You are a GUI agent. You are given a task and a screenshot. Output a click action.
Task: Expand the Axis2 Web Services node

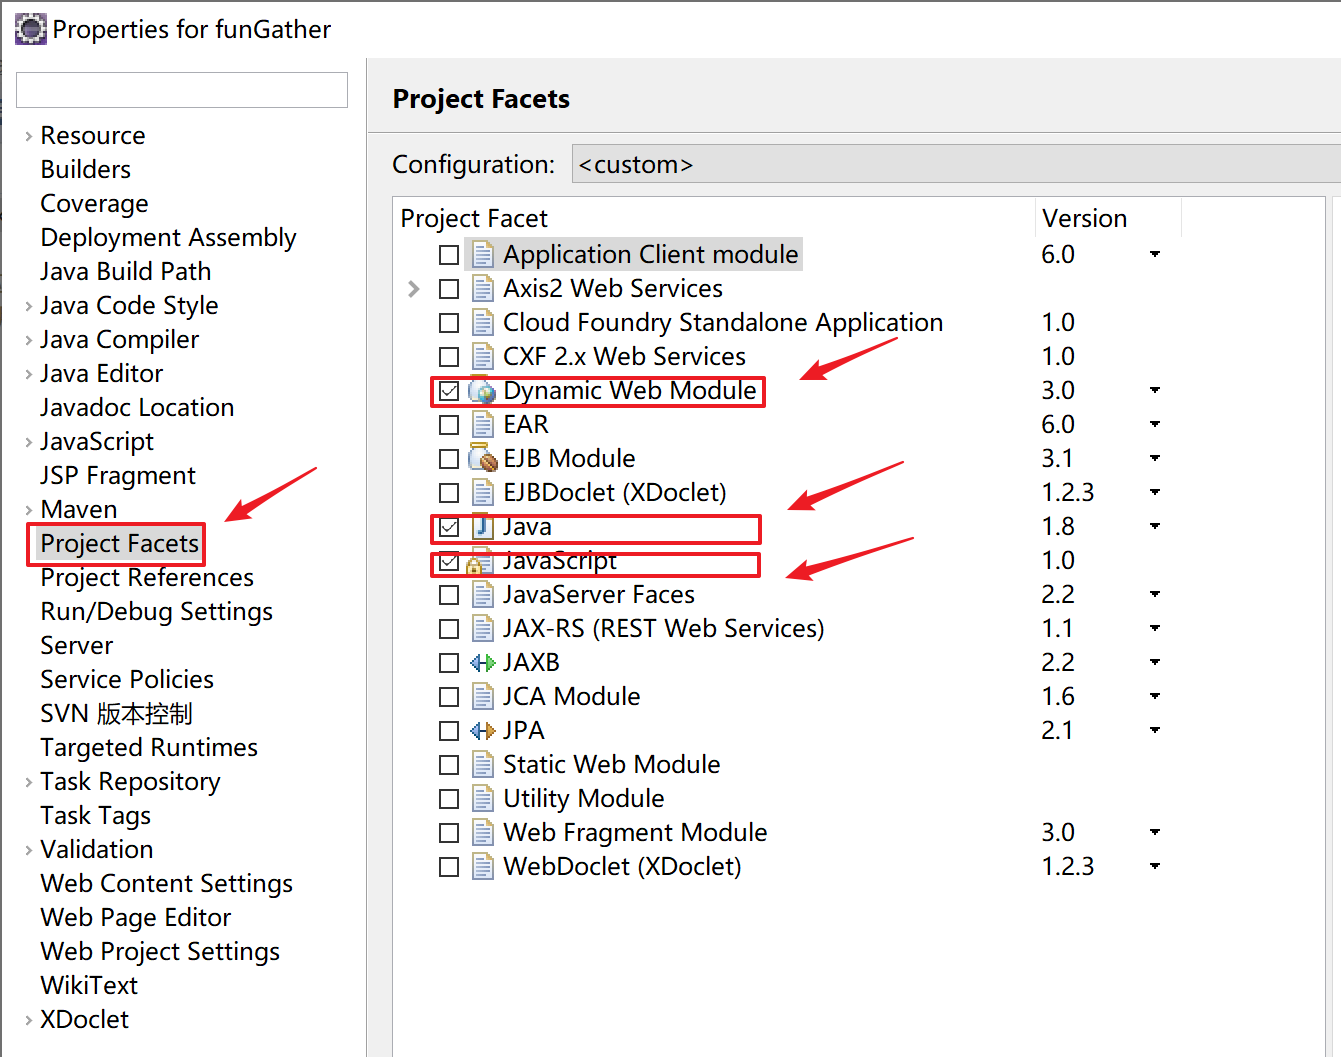(414, 289)
